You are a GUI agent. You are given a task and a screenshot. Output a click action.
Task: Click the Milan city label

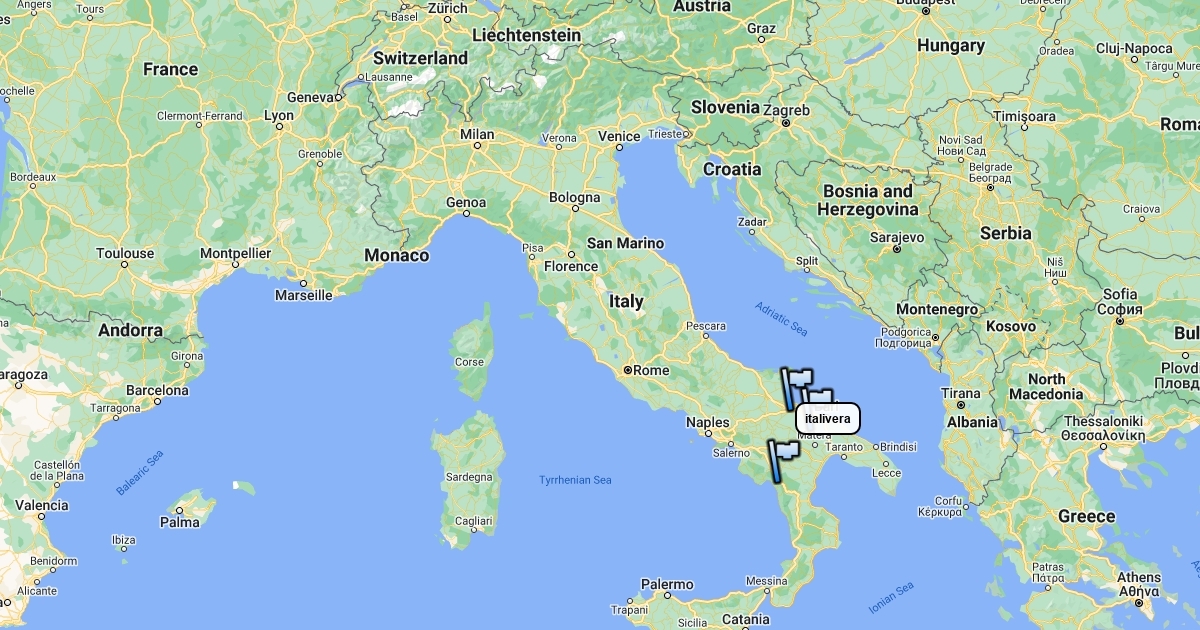point(477,134)
